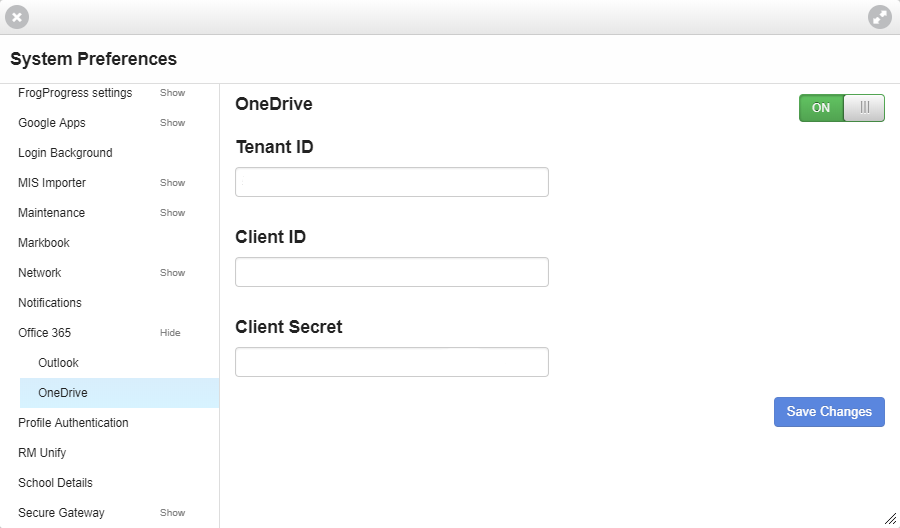Image resolution: width=900 pixels, height=528 pixels.
Task: Open Notifications preferences
Action: (50, 302)
